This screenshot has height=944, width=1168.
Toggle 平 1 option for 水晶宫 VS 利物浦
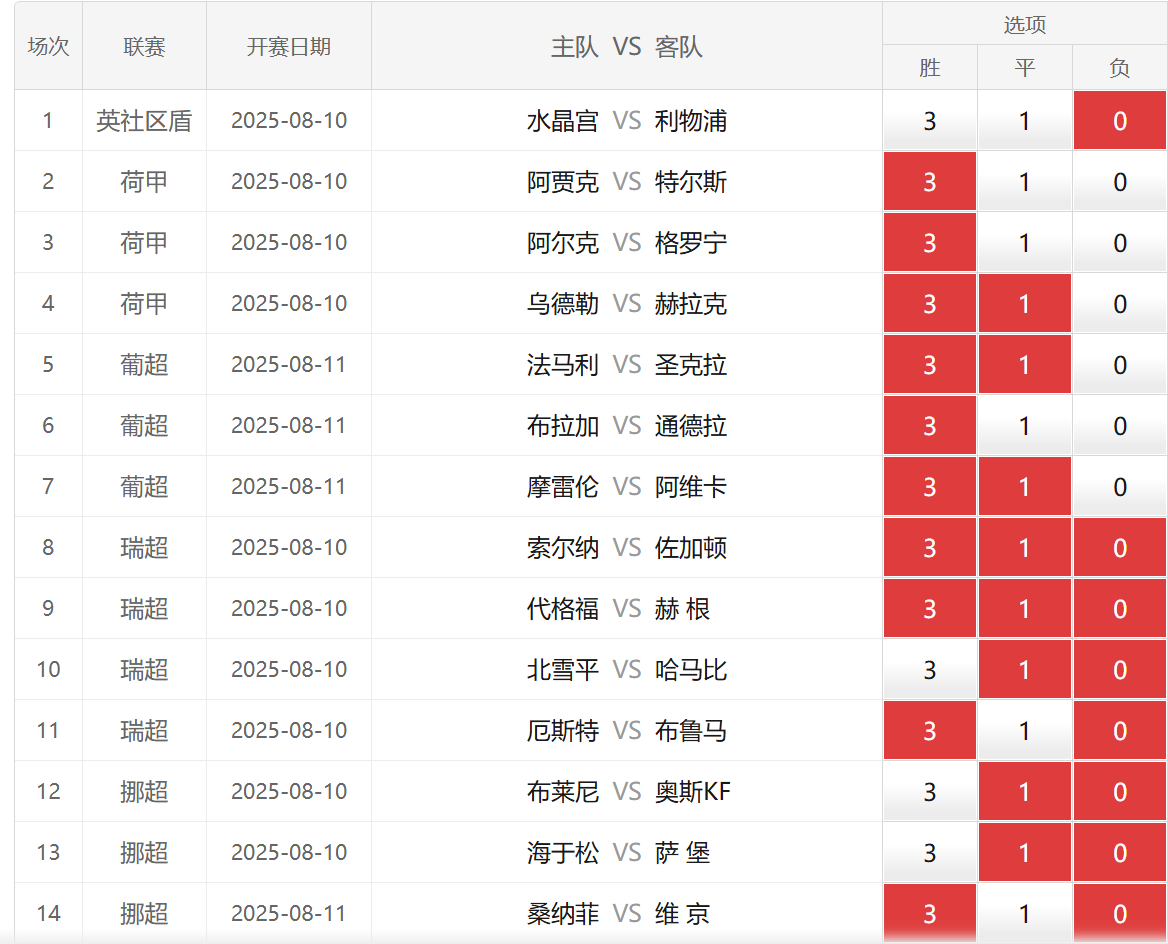click(1024, 121)
